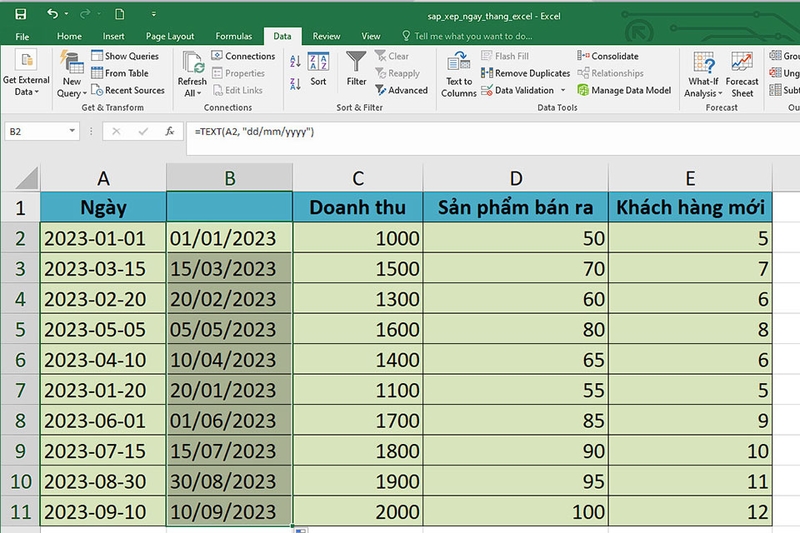
Task: Click the Properties ribbon item
Action: pyautogui.click(x=238, y=73)
